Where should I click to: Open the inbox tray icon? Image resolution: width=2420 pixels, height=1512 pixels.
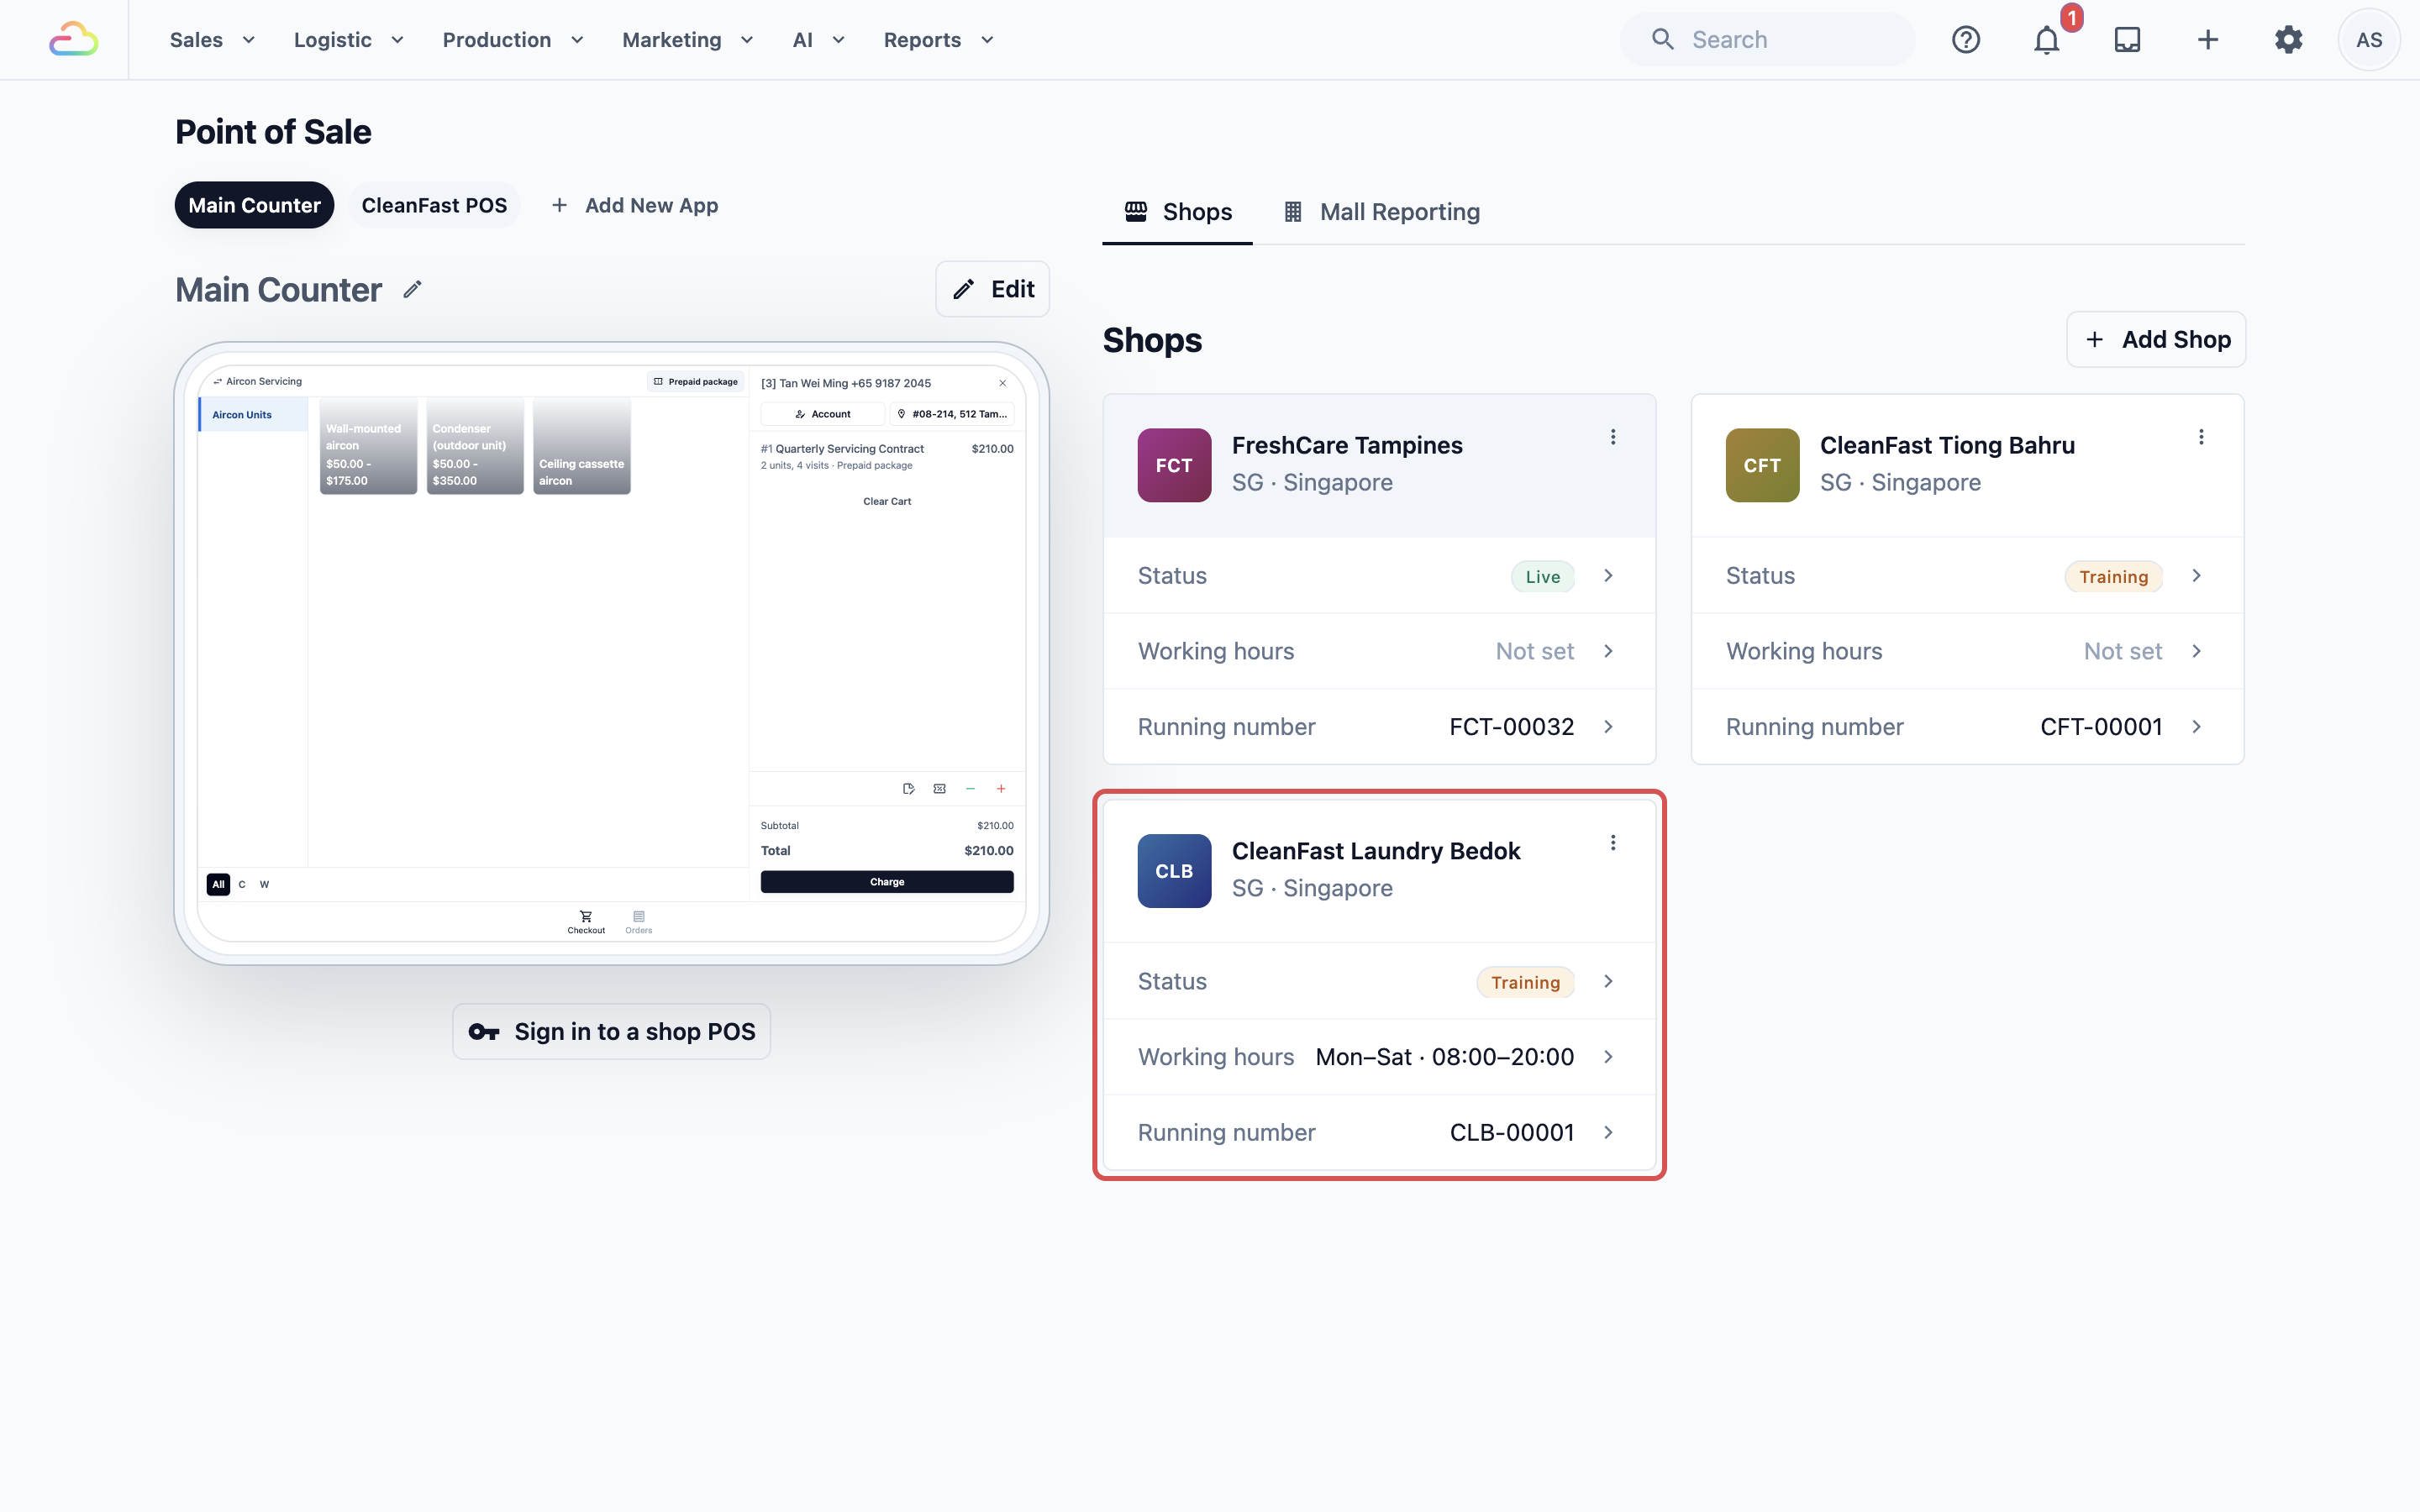(2127, 40)
